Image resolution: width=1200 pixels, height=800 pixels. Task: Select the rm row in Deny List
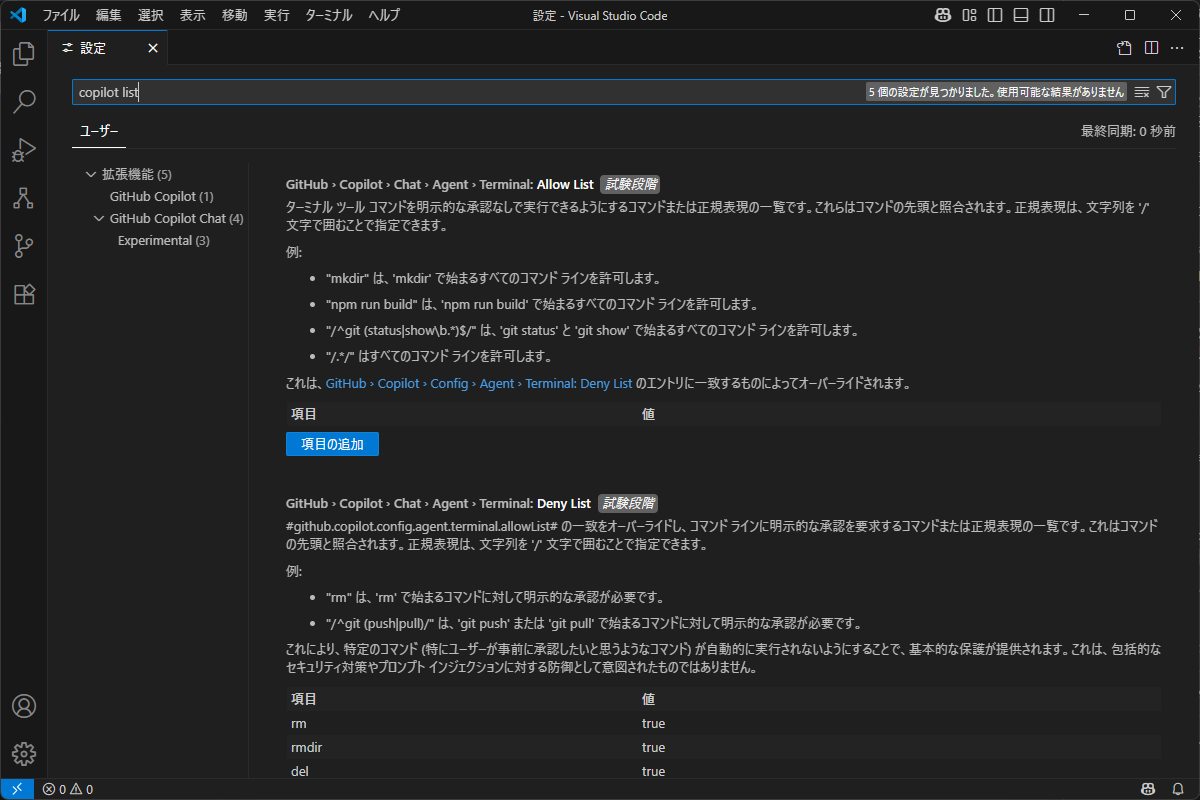(723, 723)
